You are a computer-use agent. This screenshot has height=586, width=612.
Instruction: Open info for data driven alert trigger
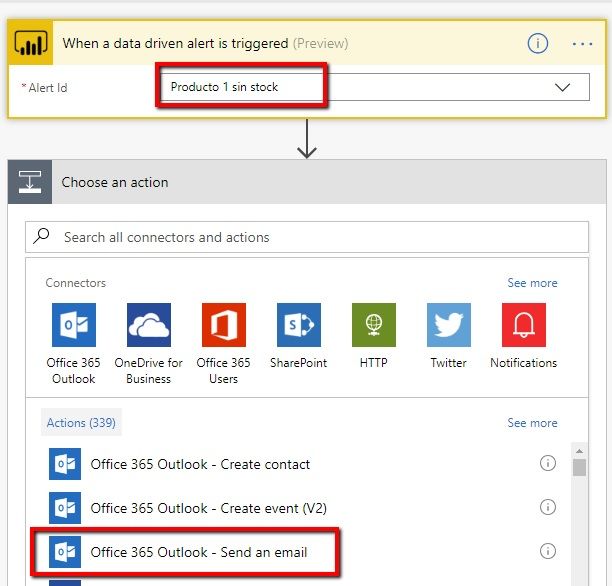point(537,43)
